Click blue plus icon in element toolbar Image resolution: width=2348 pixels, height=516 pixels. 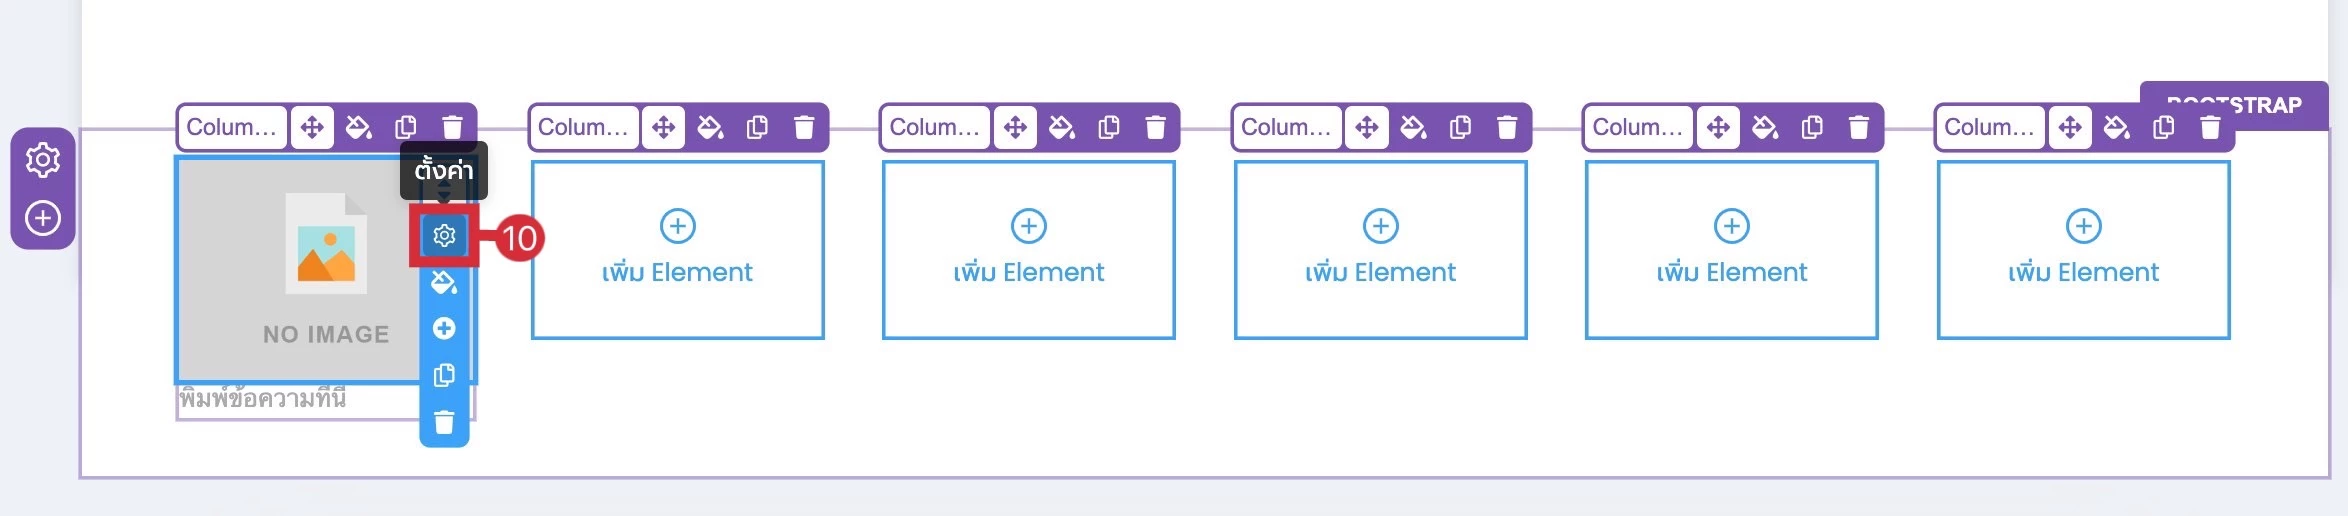coord(444,329)
